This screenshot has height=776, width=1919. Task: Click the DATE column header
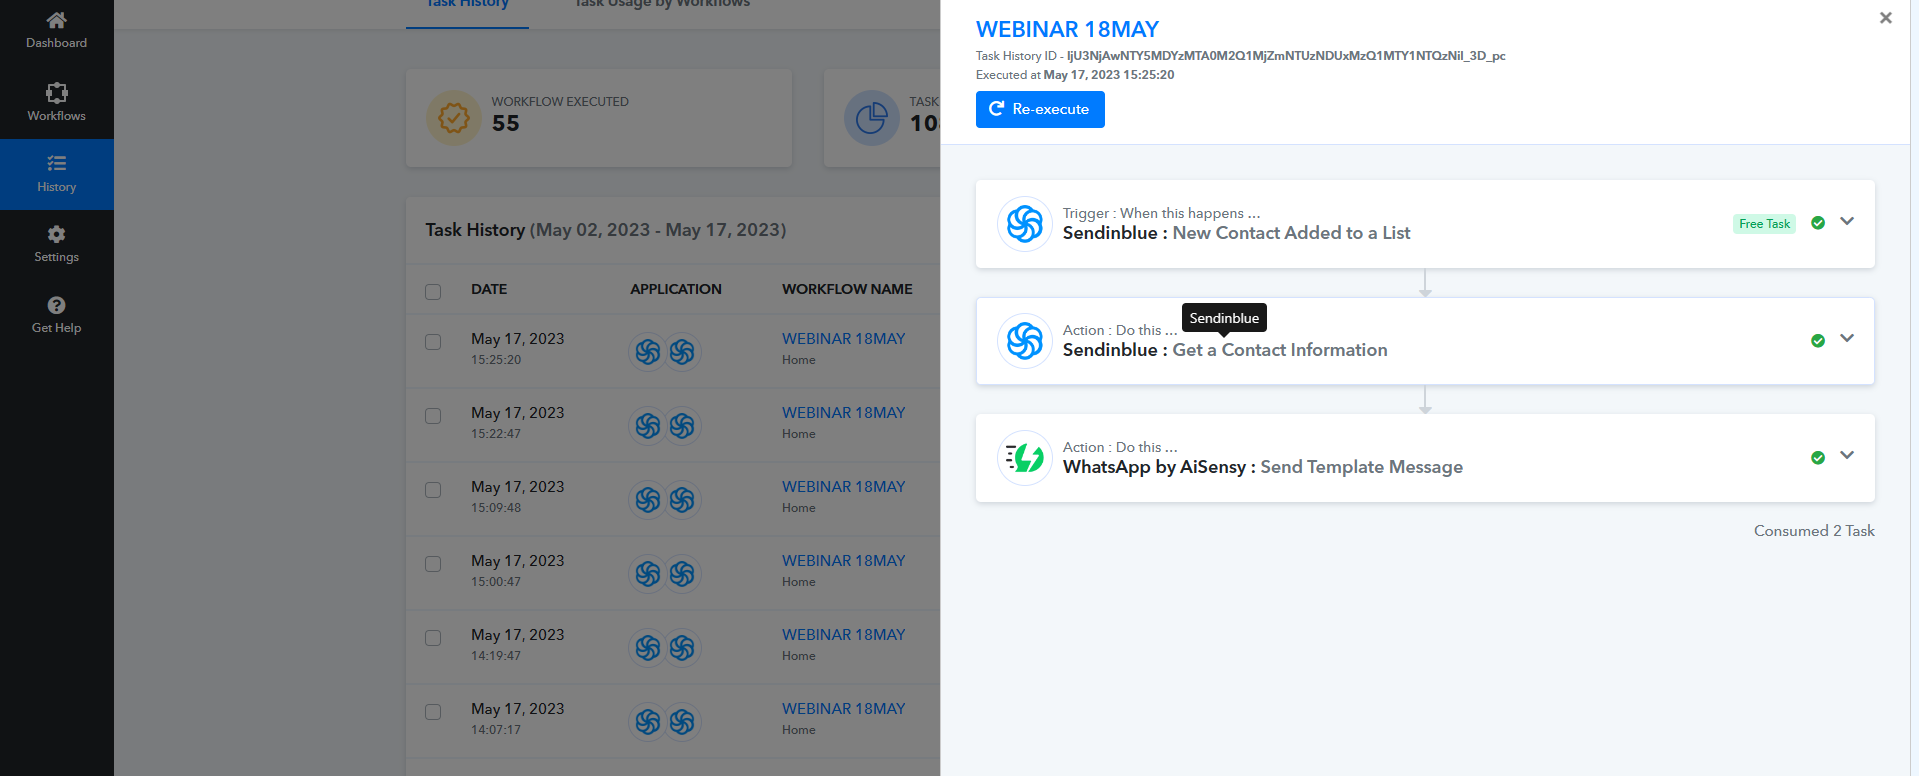489,289
